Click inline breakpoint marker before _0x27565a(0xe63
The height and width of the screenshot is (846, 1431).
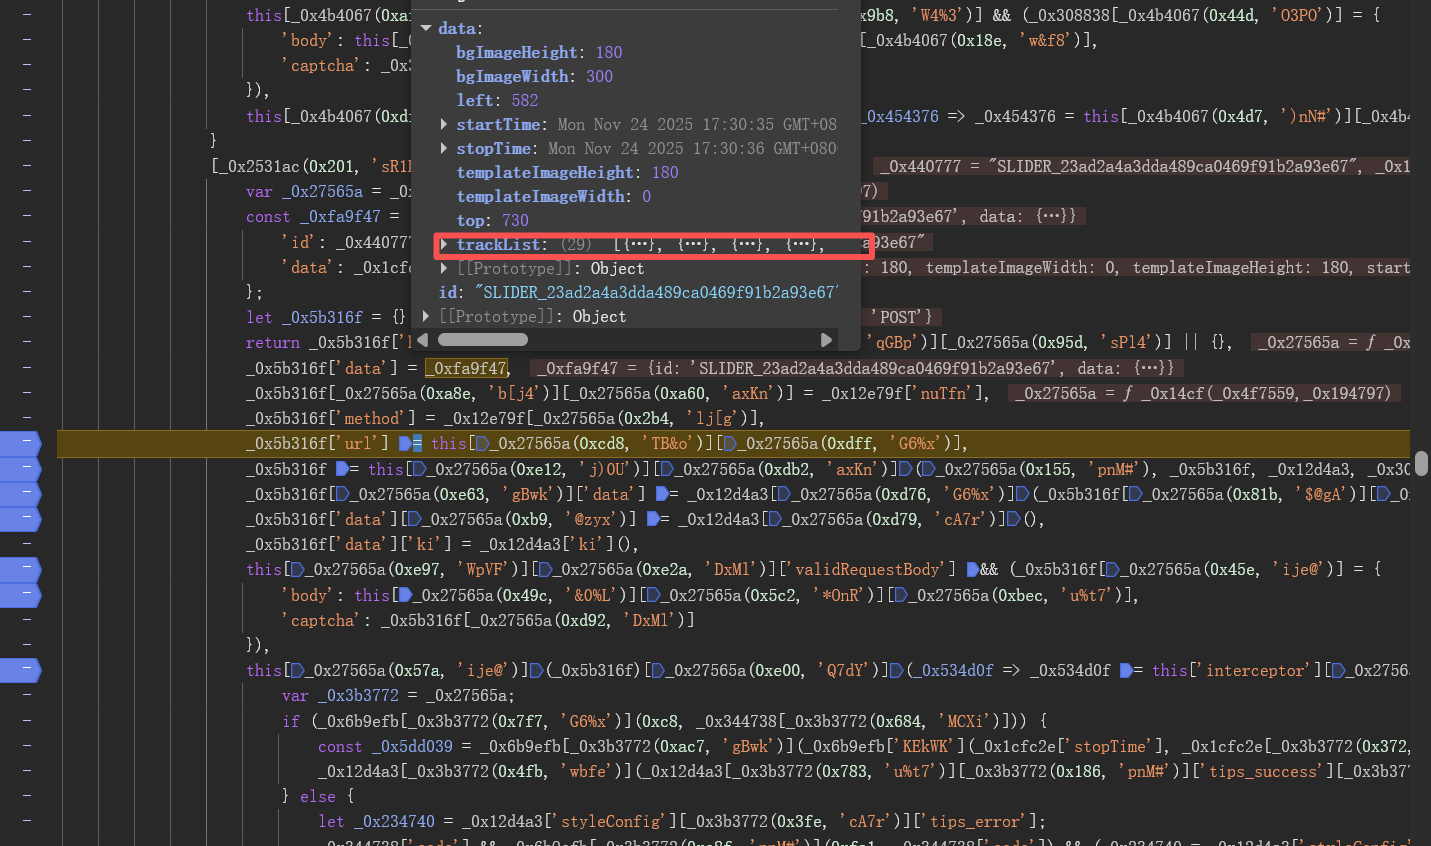[341, 494]
